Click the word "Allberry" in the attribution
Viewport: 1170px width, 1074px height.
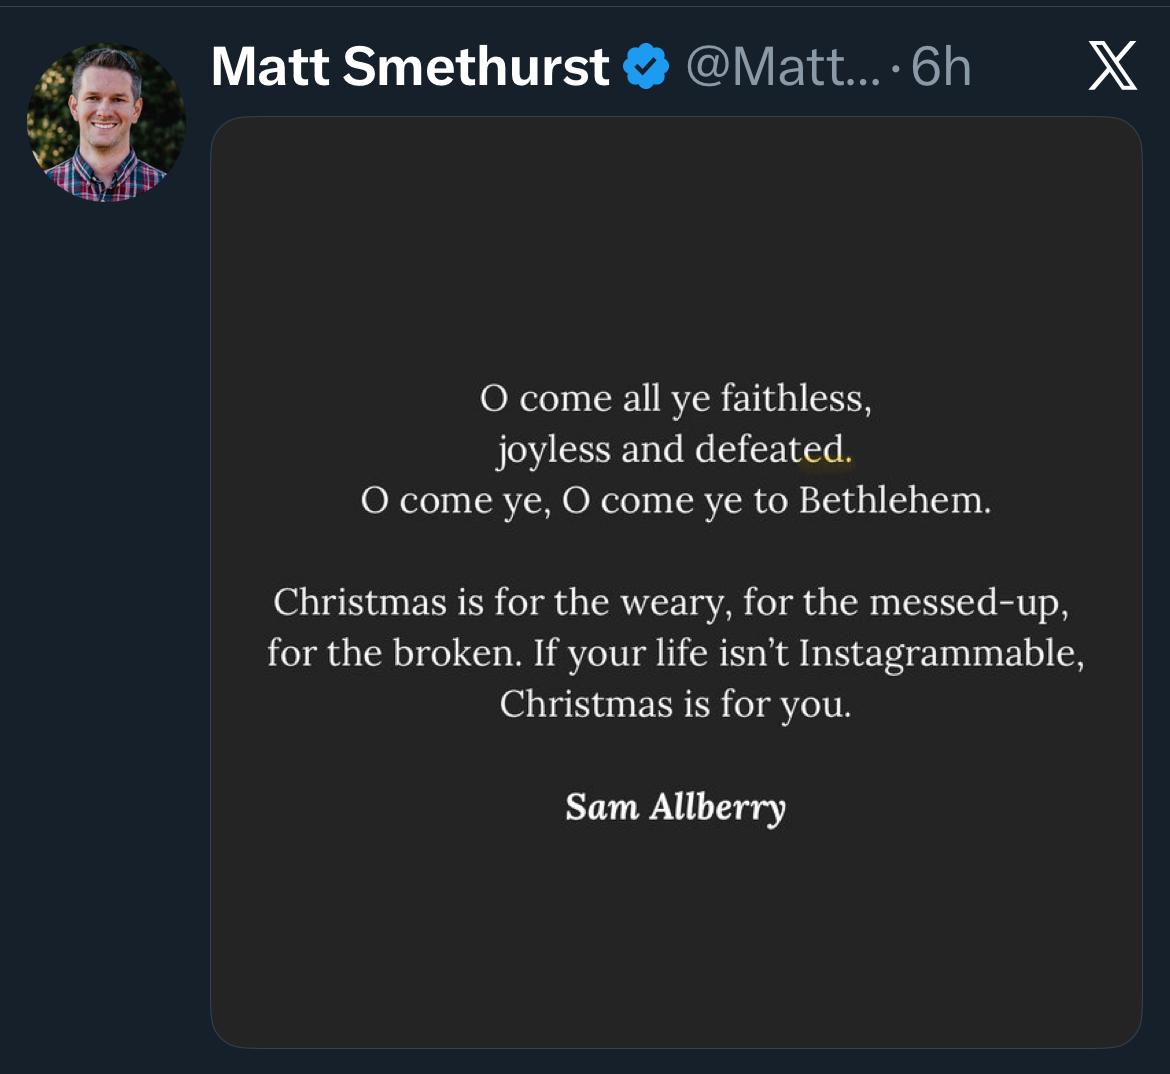coord(718,807)
